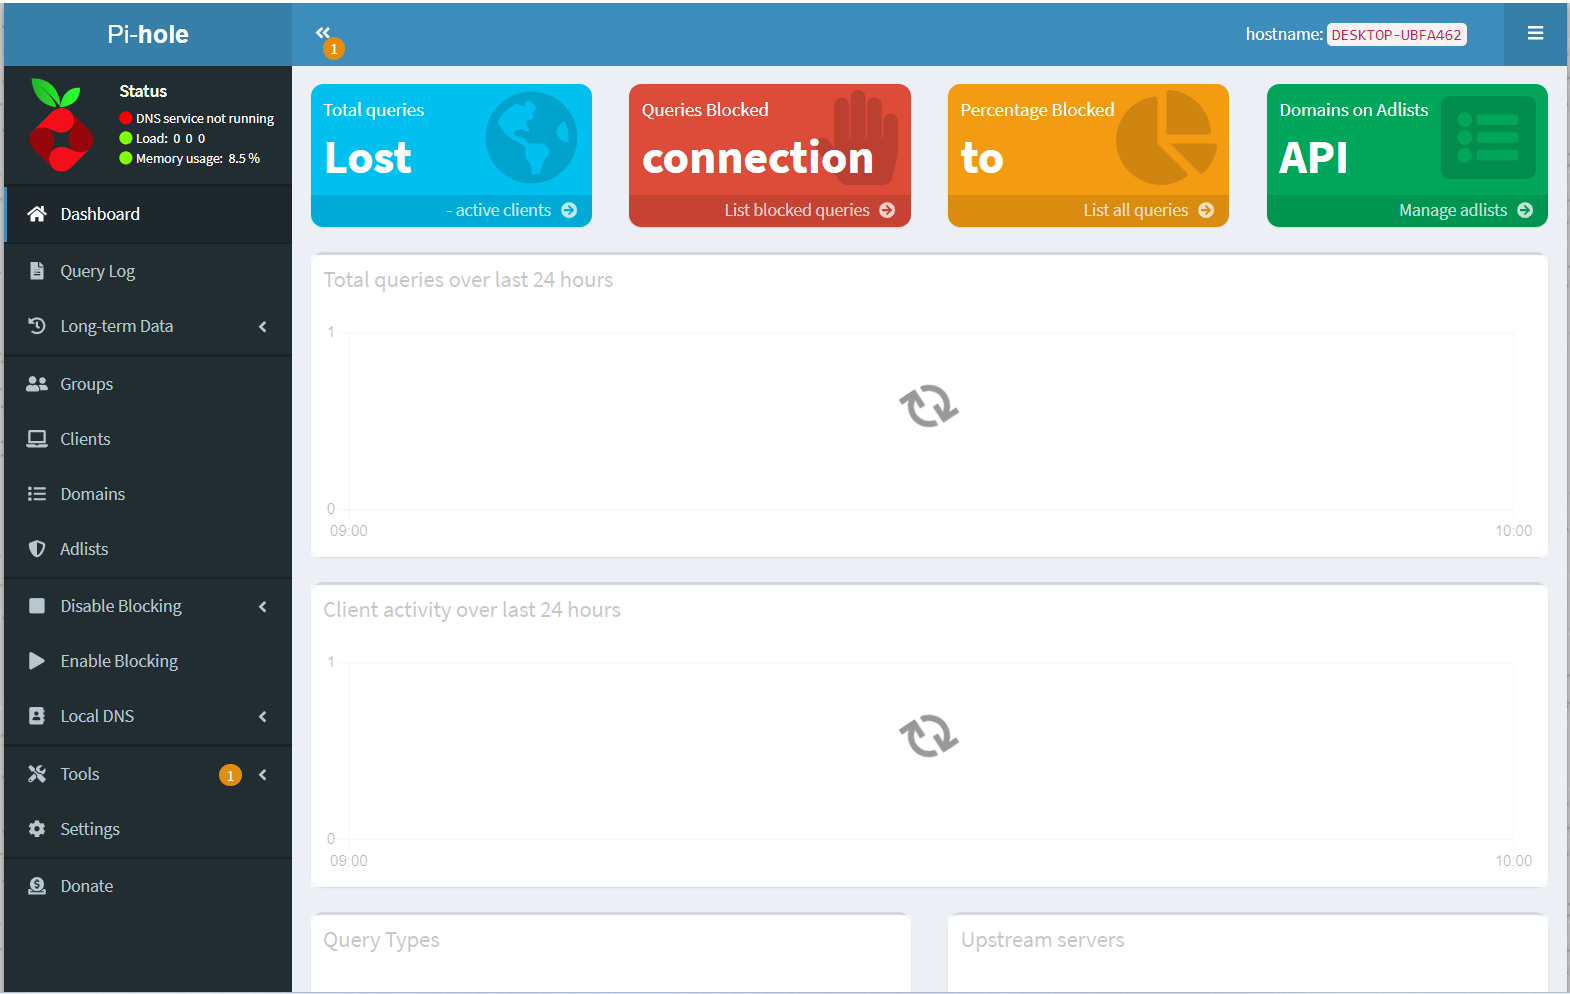
Task: Click the Dashboard home icon
Action: 37,214
